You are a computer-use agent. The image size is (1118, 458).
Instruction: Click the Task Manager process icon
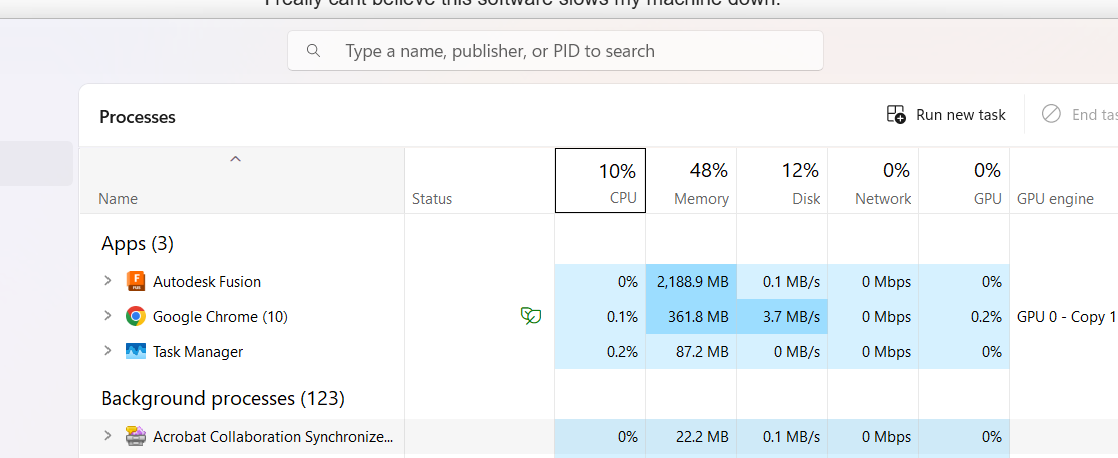[136, 351]
